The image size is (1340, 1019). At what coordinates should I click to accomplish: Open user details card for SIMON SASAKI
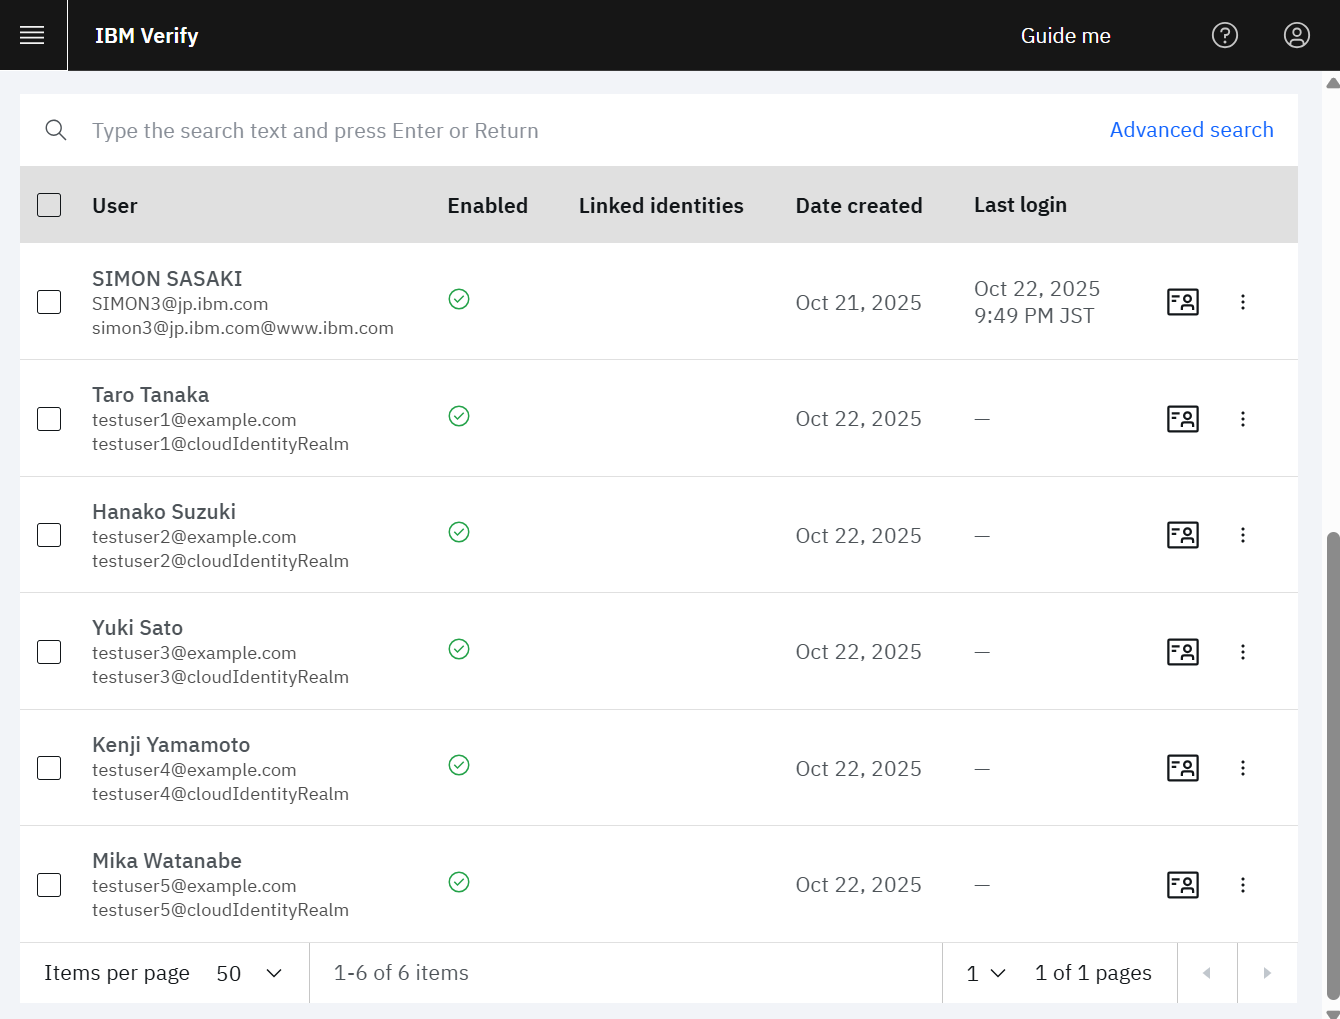click(x=1182, y=302)
